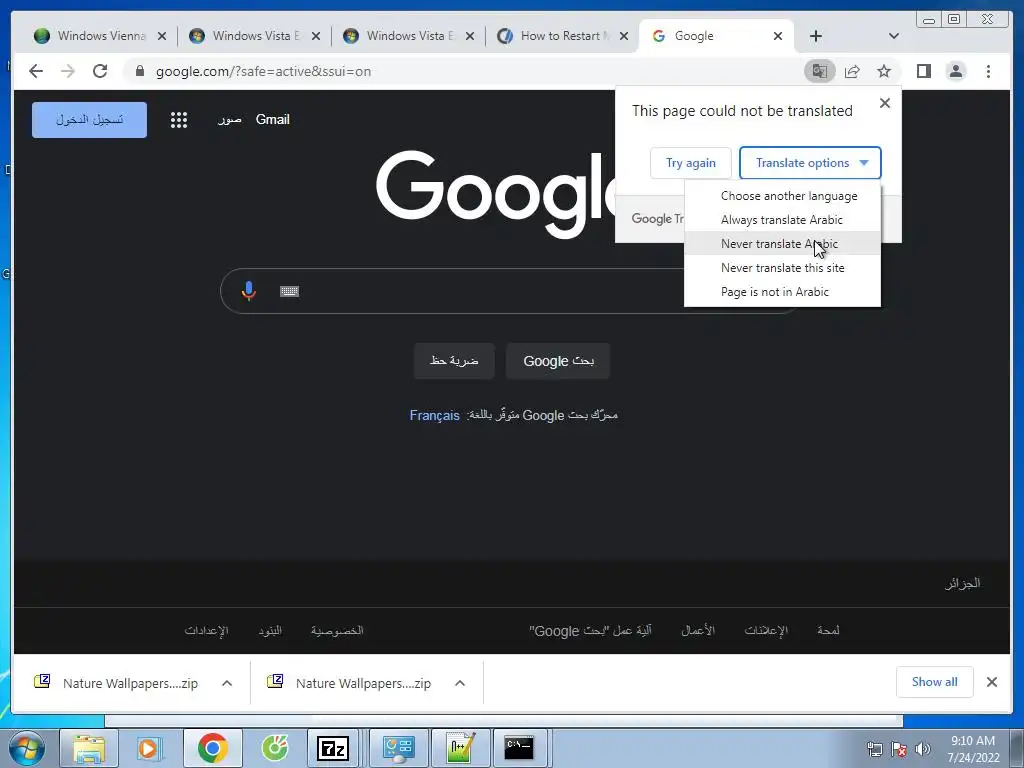Open the الخصوصية privacy footer link
1024x768 pixels.
tap(337, 630)
